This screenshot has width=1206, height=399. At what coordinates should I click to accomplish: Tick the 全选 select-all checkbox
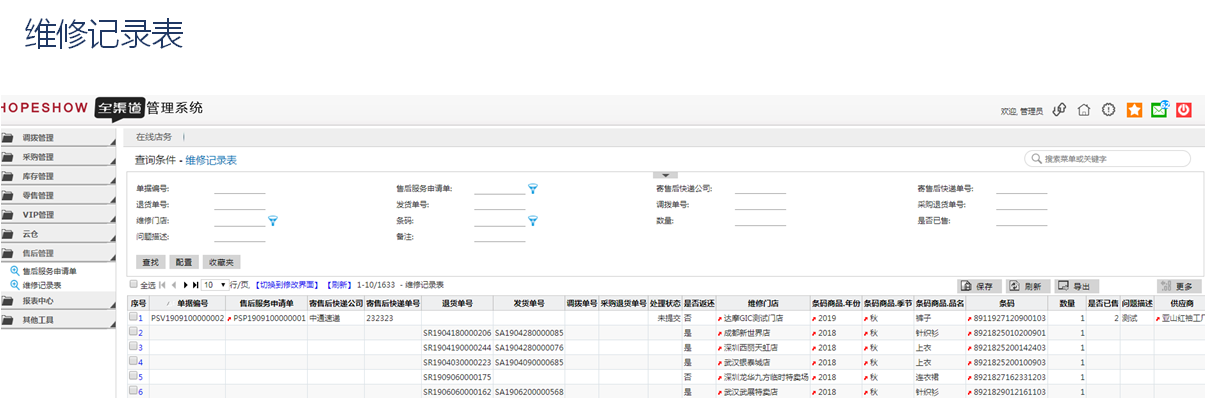click(134, 285)
